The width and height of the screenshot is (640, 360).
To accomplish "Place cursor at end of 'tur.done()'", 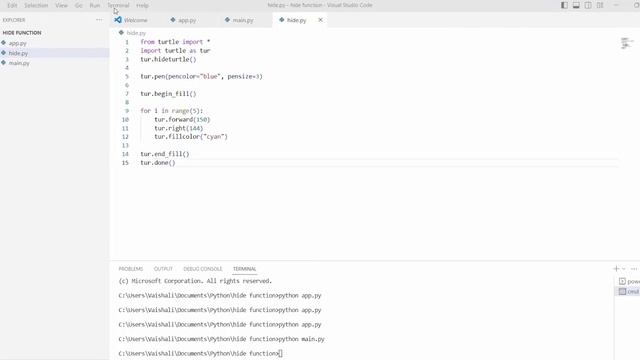I will tap(176, 162).
